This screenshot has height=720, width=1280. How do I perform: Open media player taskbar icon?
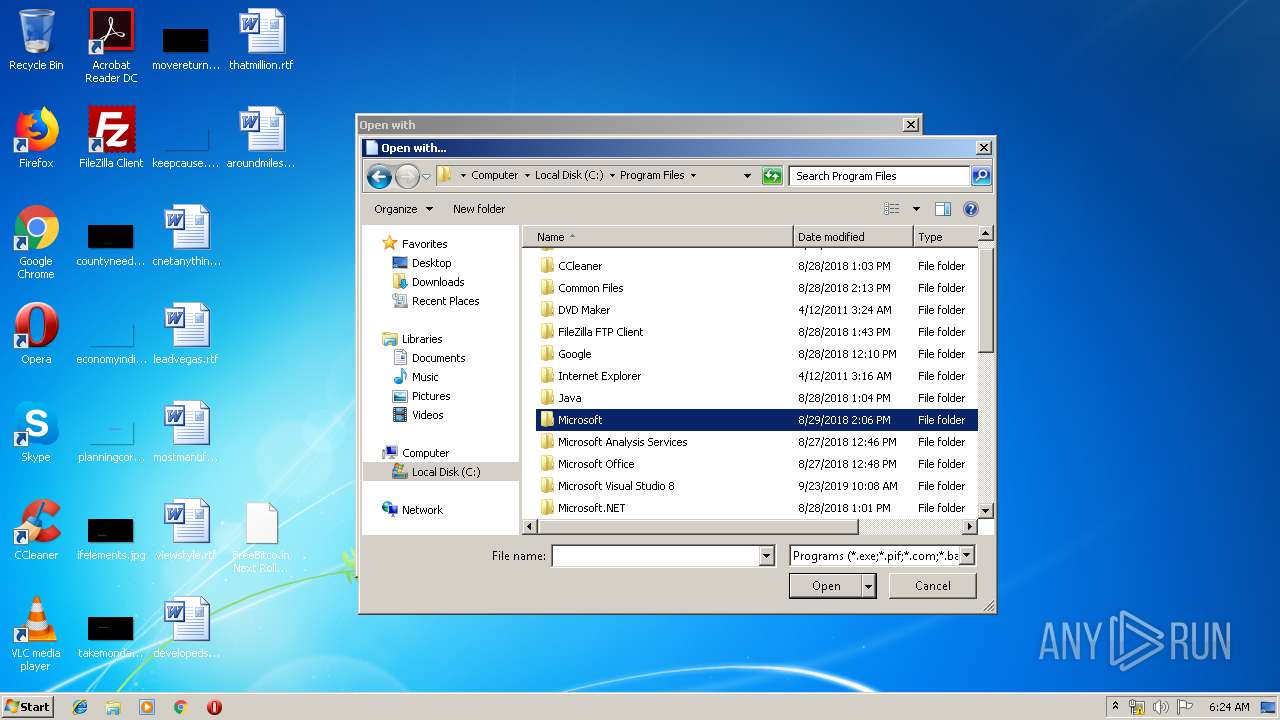pos(147,707)
